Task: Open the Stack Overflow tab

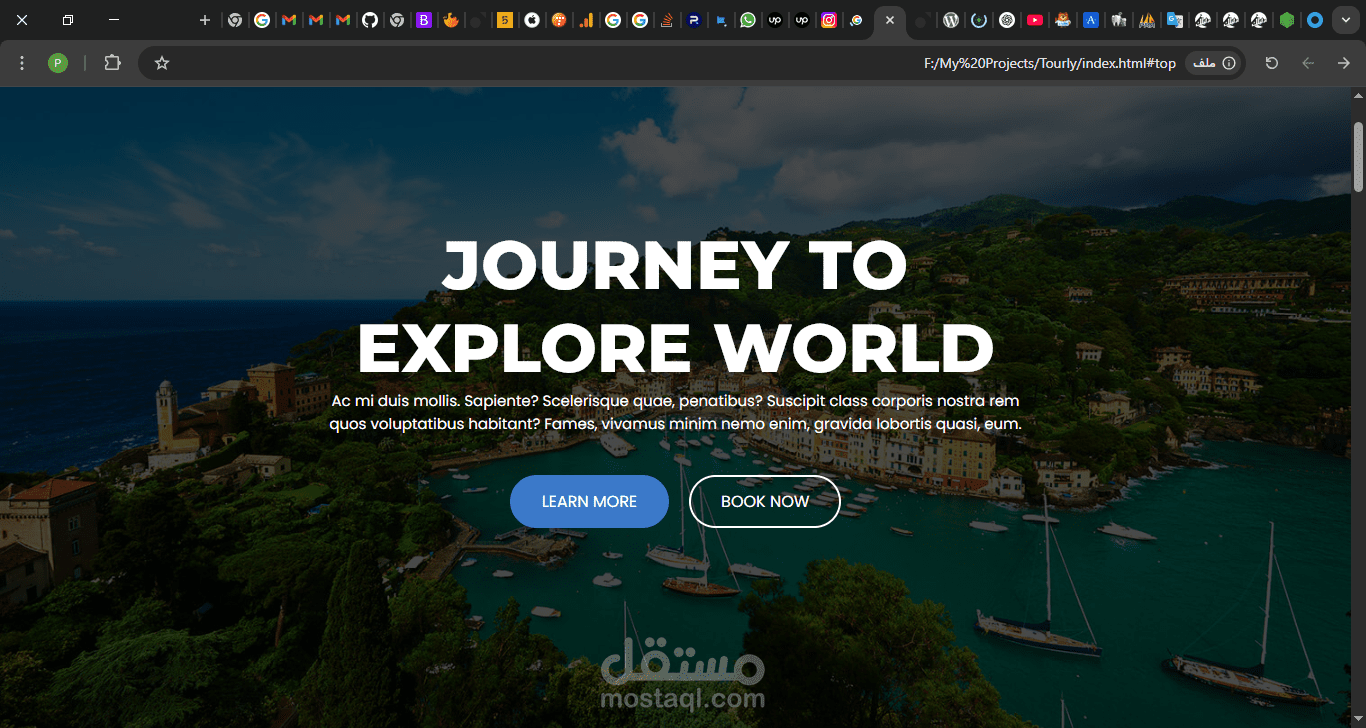Action: pyautogui.click(x=666, y=20)
